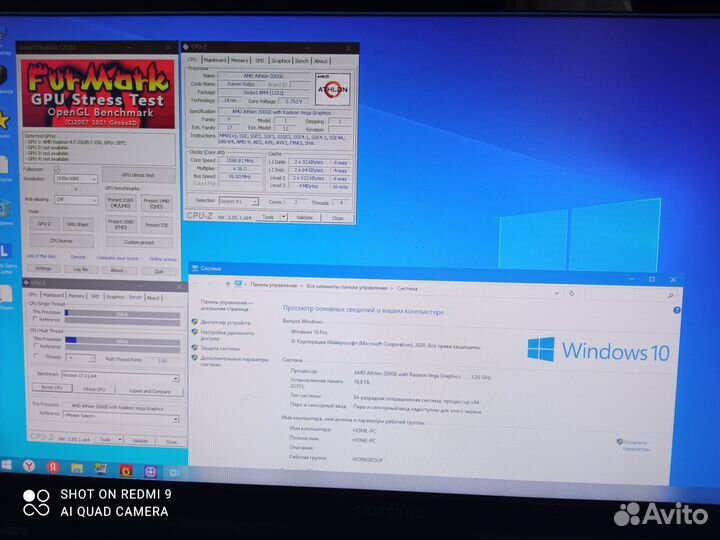Open the Online scores link in FurMark
The height and width of the screenshot is (540, 720).
click(163, 259)
